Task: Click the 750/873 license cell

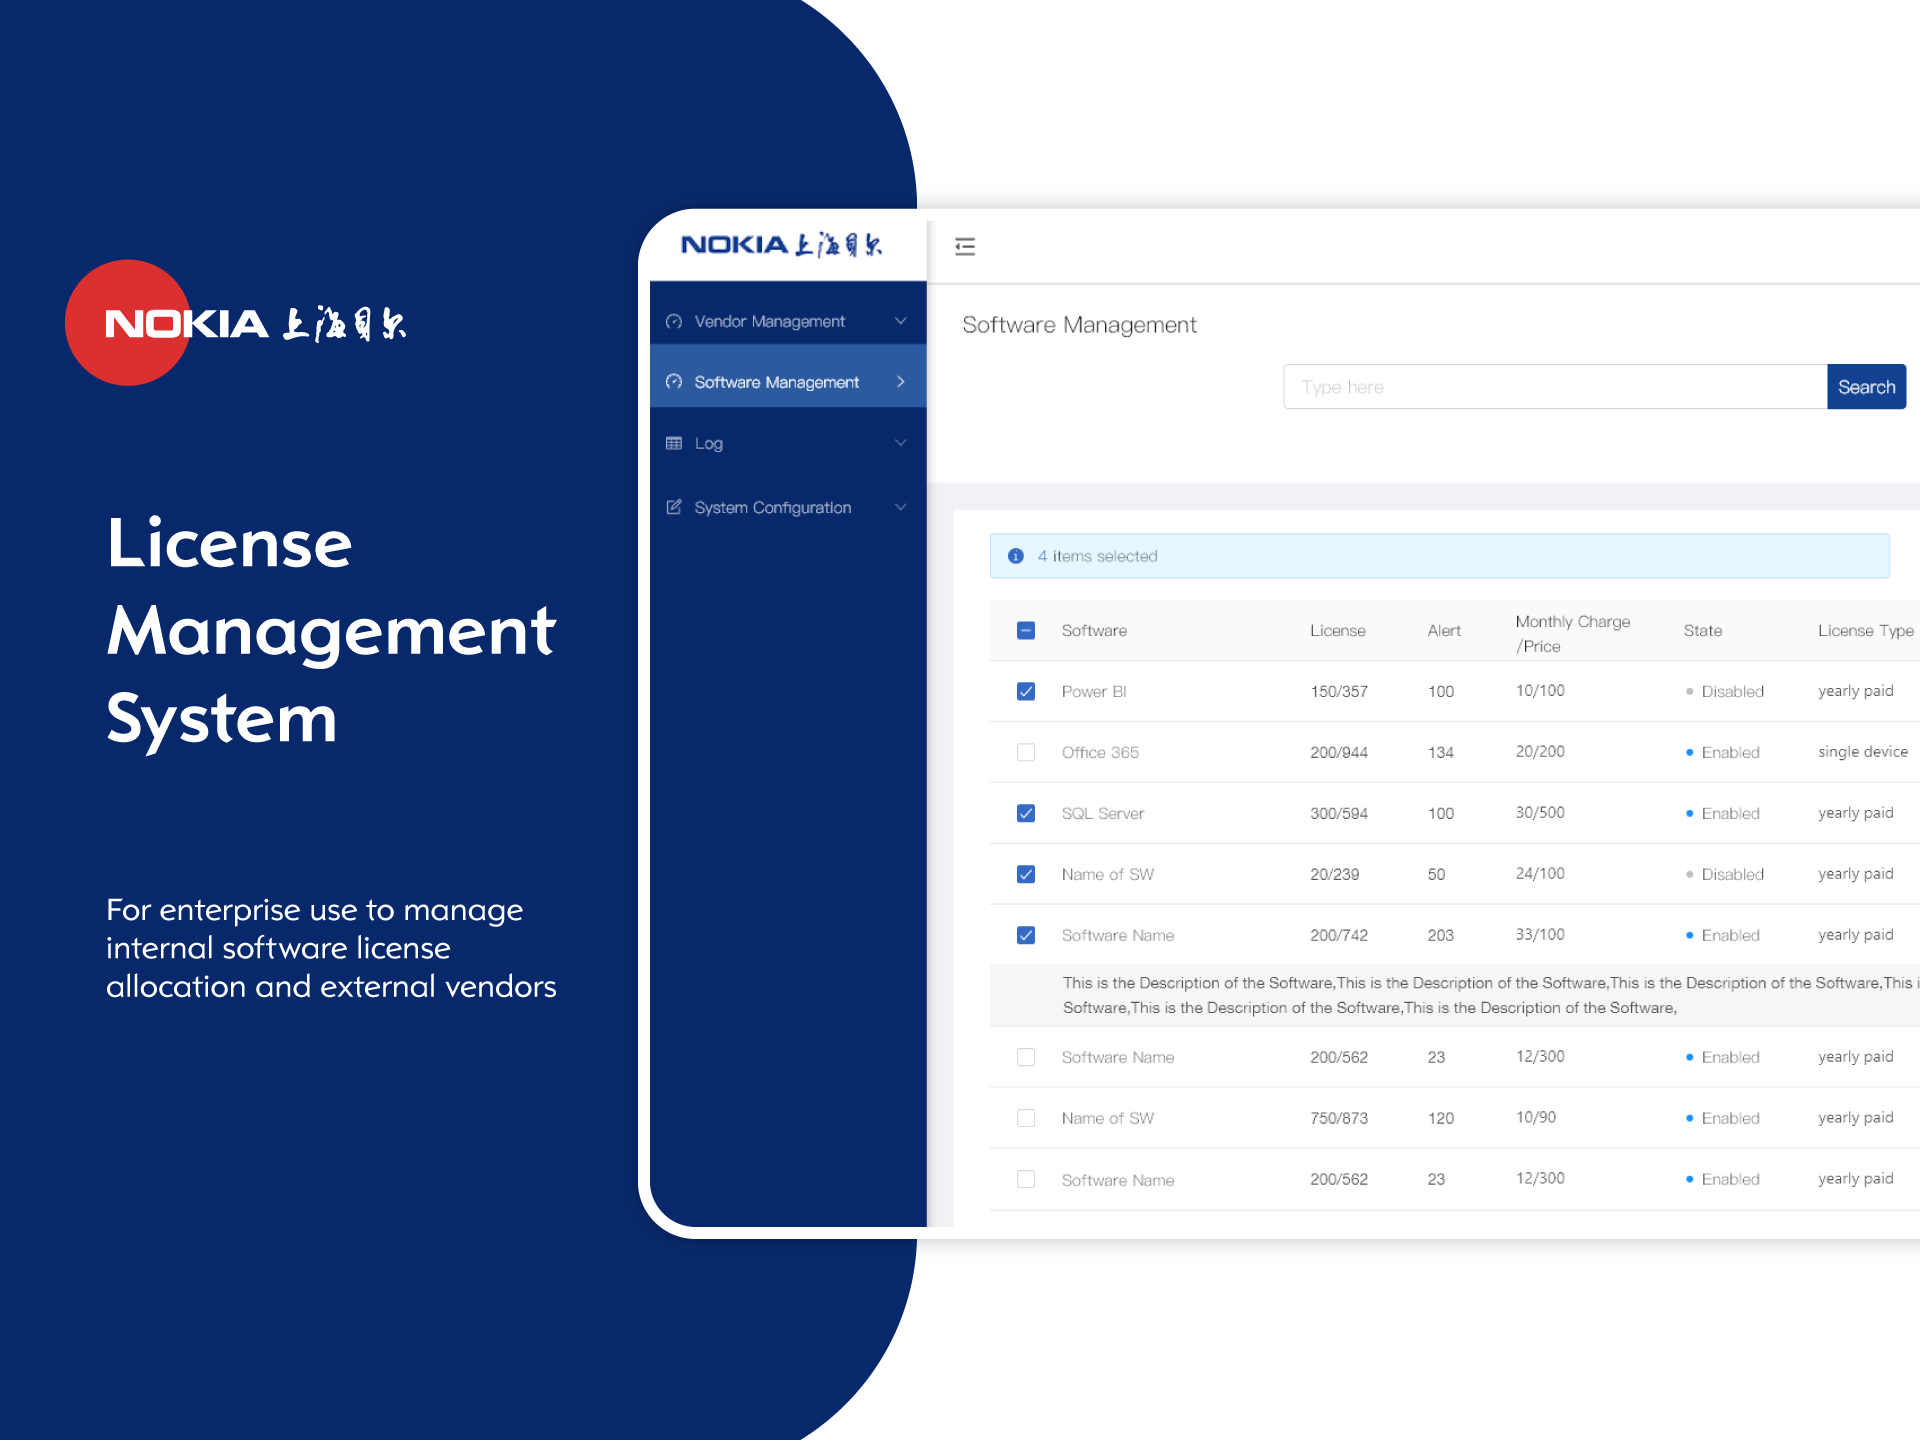Action: point(1339,1118)
